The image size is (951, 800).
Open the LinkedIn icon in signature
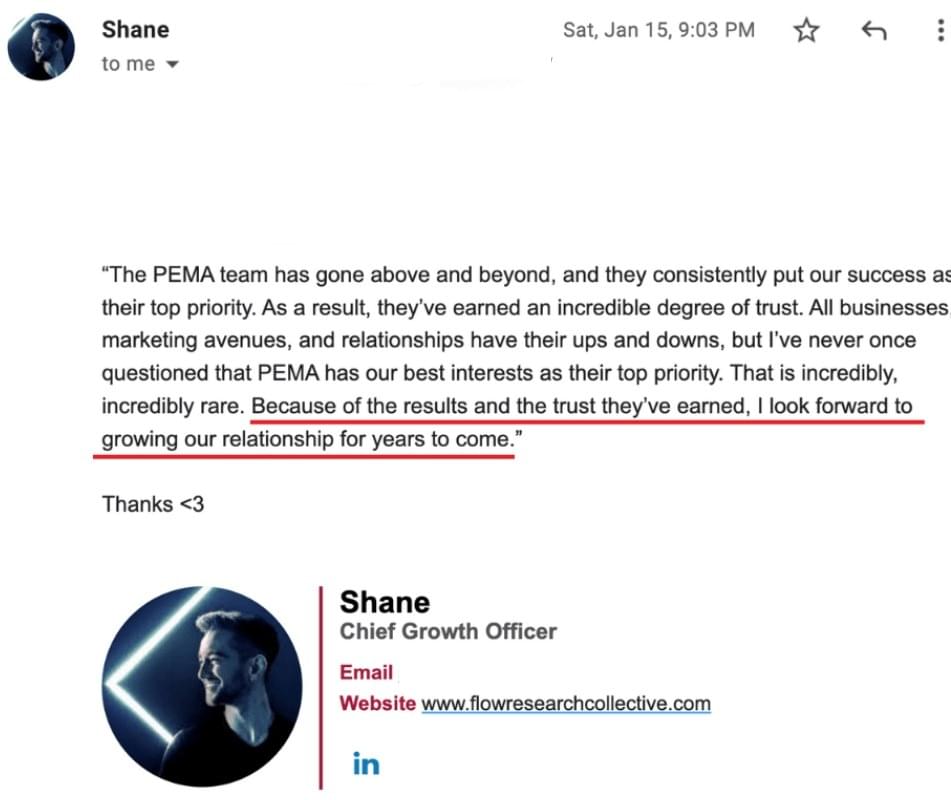pyautogui.click(x=366, y=764)
